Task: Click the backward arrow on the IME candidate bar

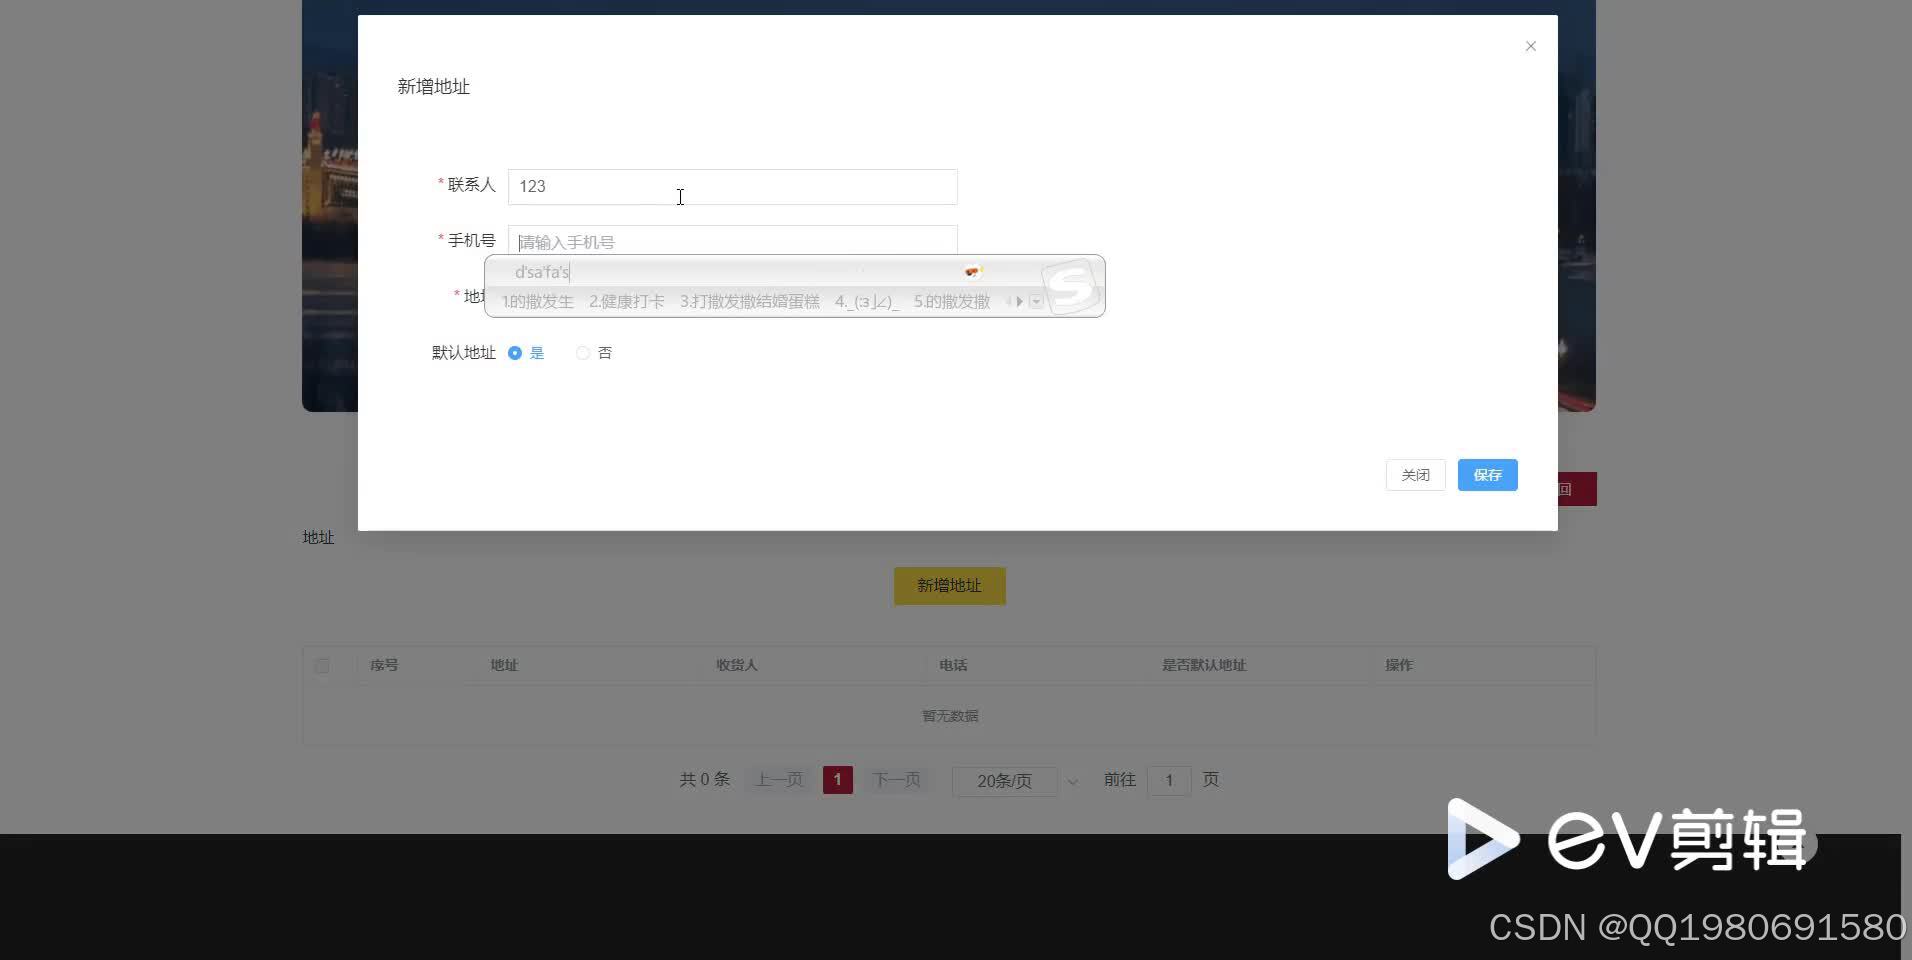Action: [x=1009, y=301]
